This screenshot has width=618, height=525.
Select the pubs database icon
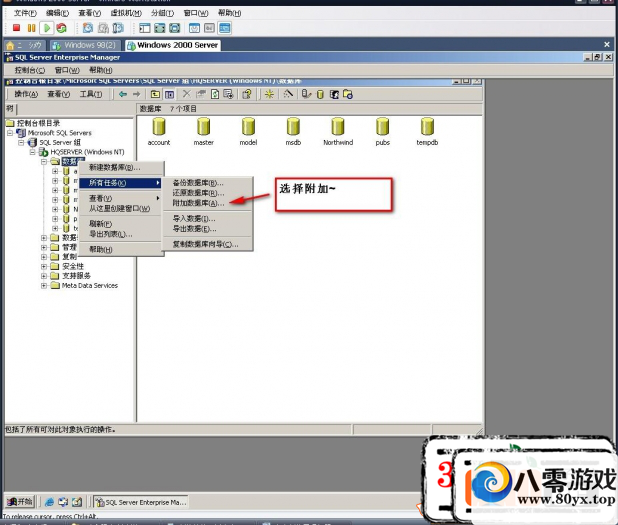click(x=382, y=132)
